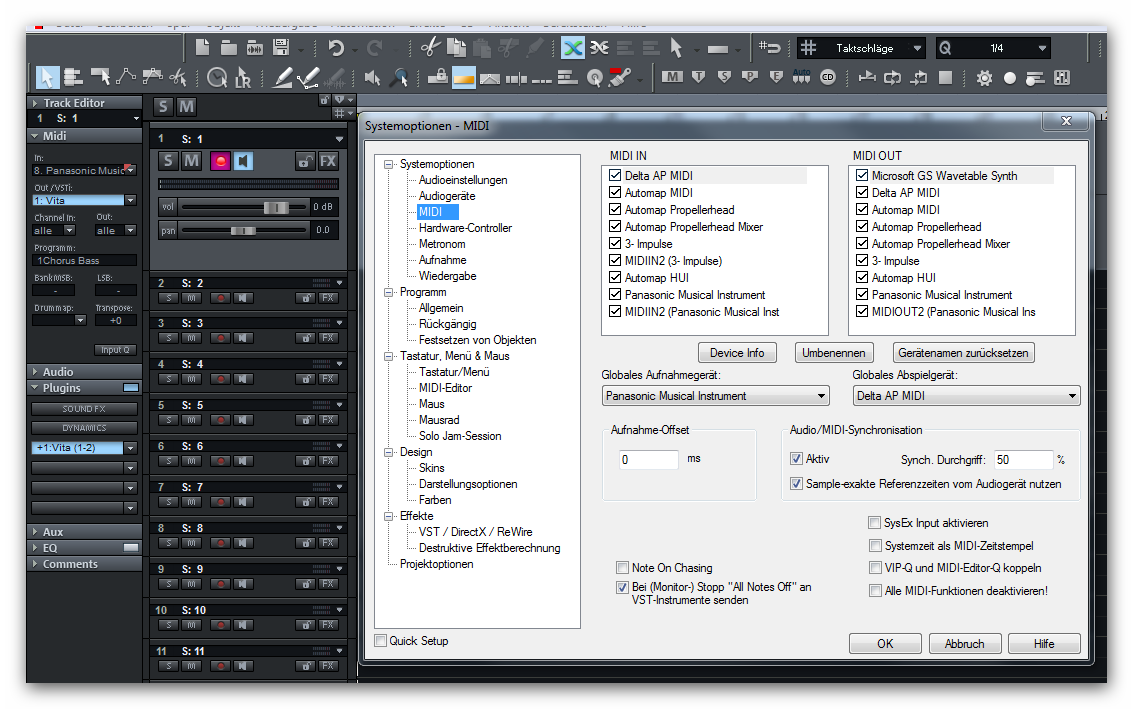Select Projektoptionen in tree
The width and height of the screenshot is (1133, 709).
(x=436, y=564)
